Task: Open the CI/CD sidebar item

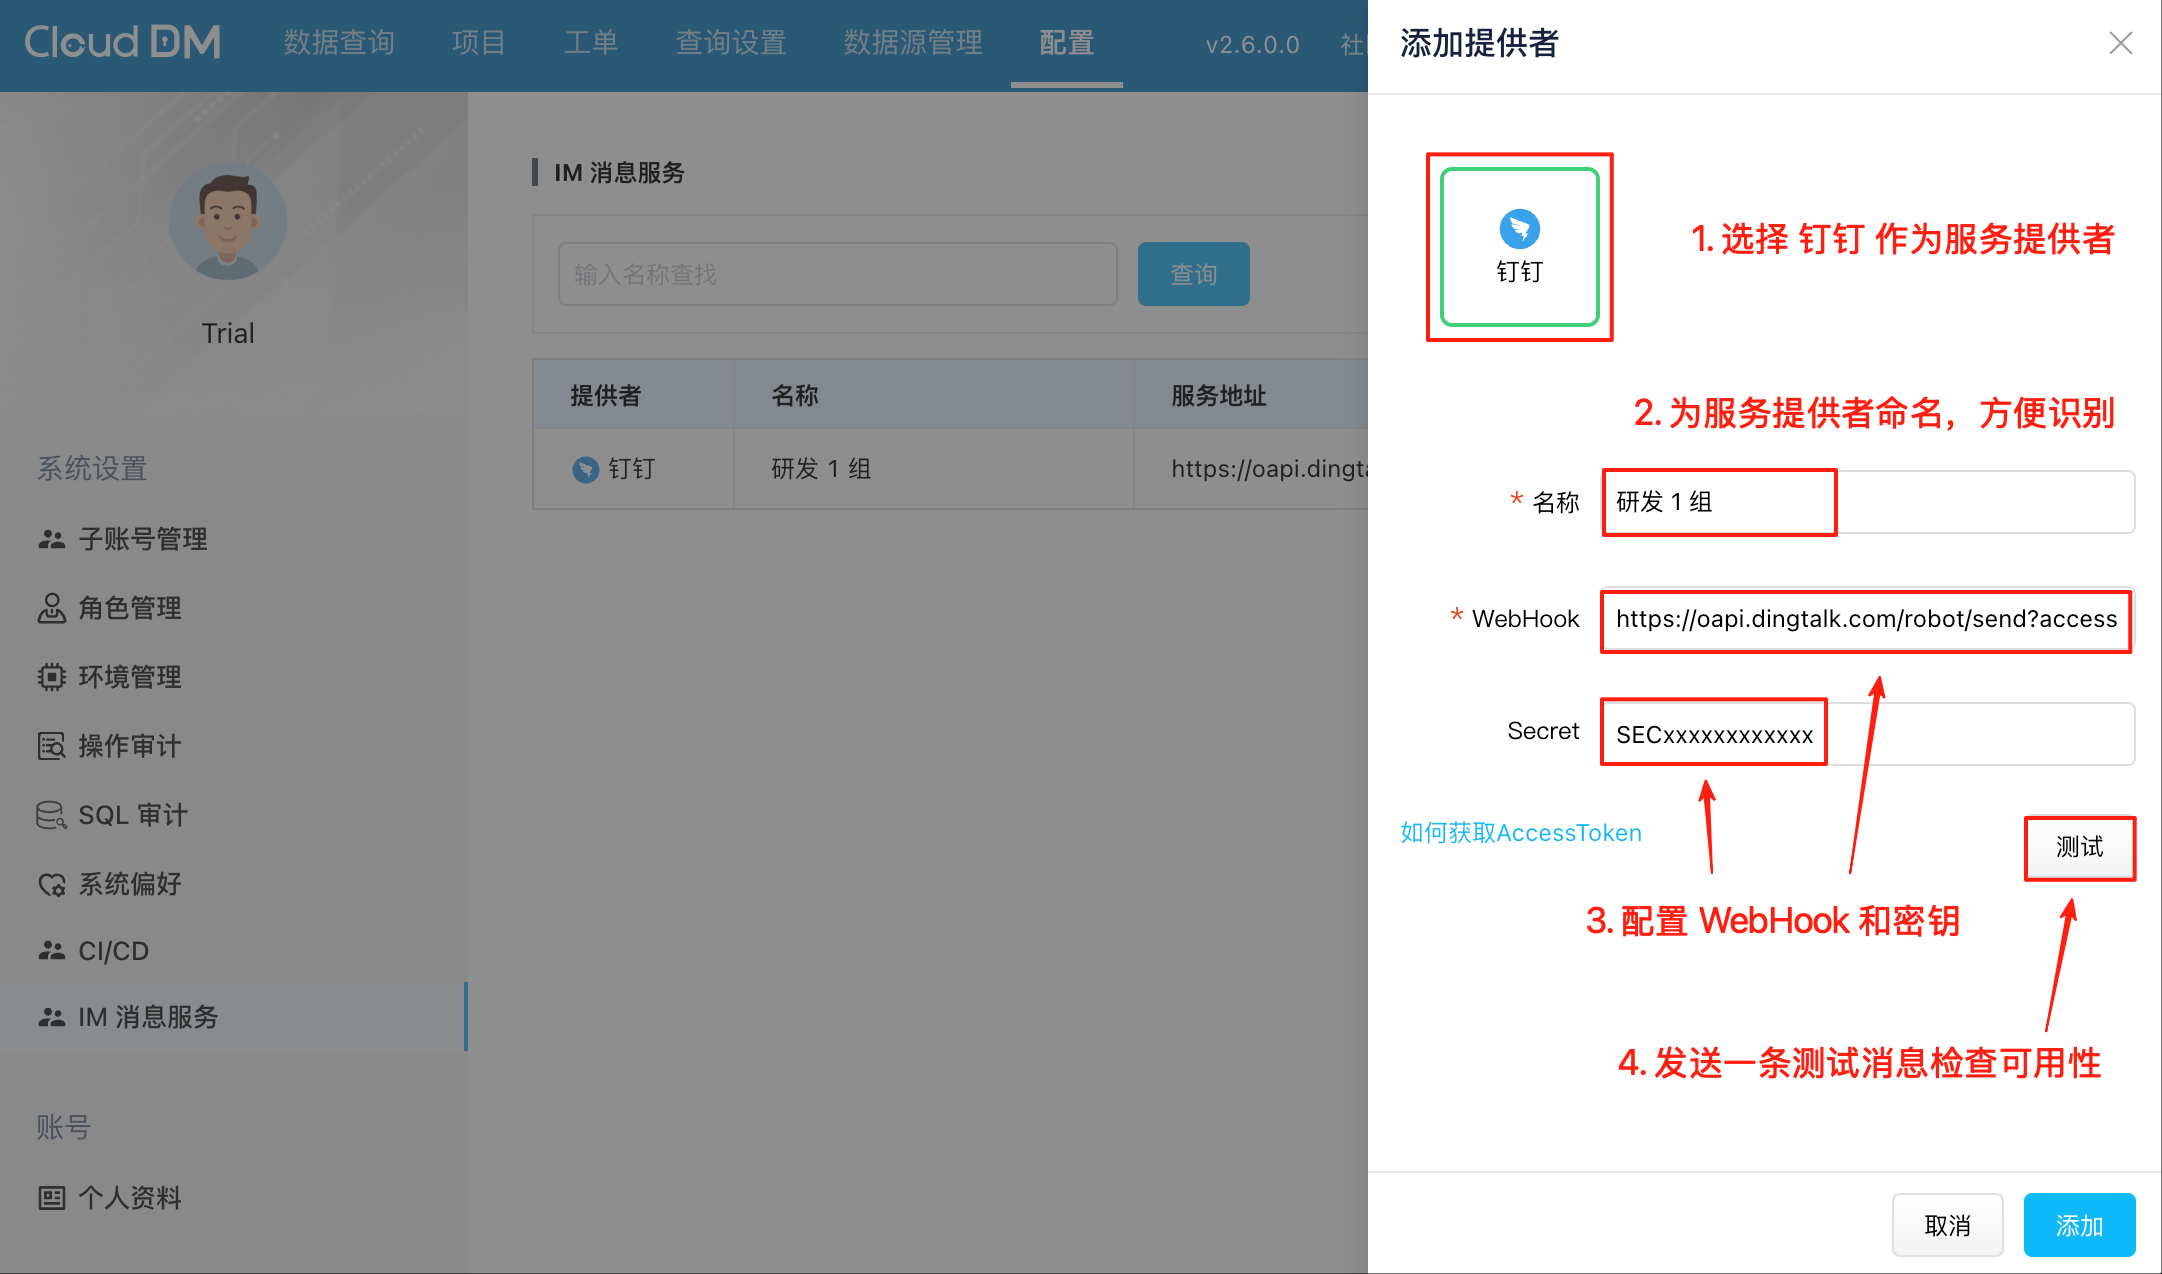Action: [x=113, y=951]
